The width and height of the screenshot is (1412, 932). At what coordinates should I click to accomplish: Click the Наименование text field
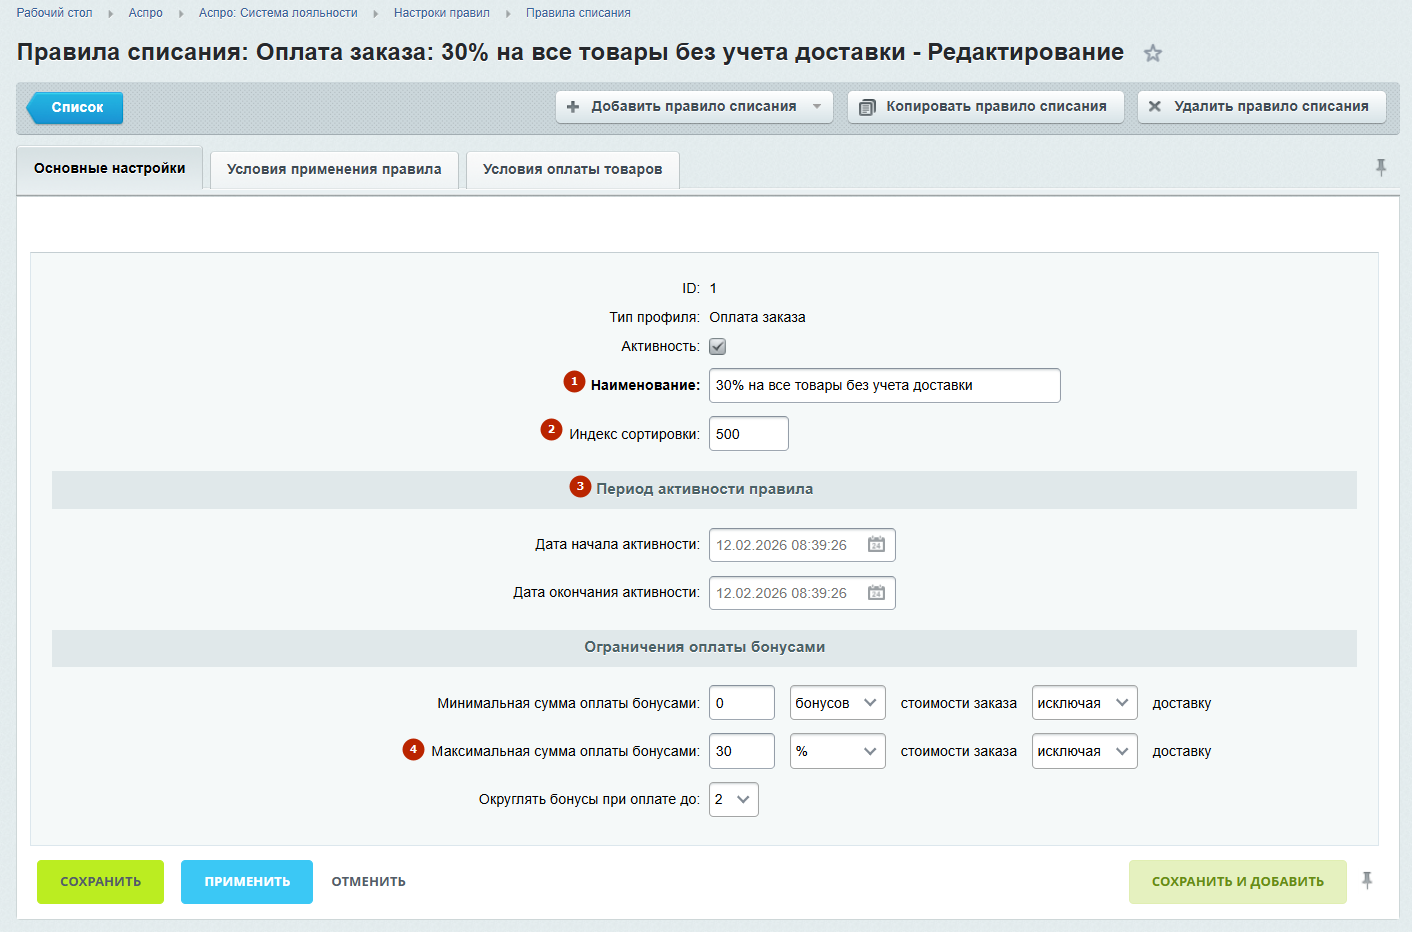884,386
